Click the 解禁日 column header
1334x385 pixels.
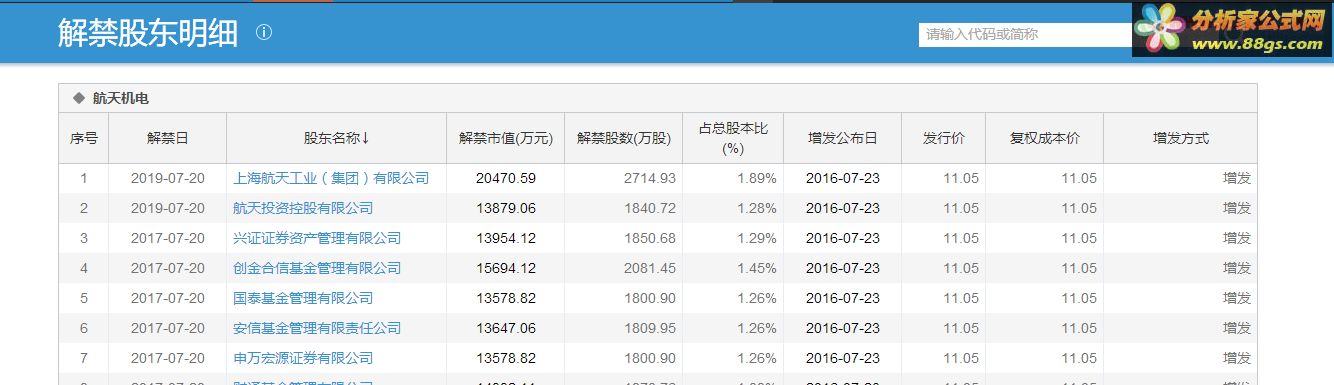167,138
